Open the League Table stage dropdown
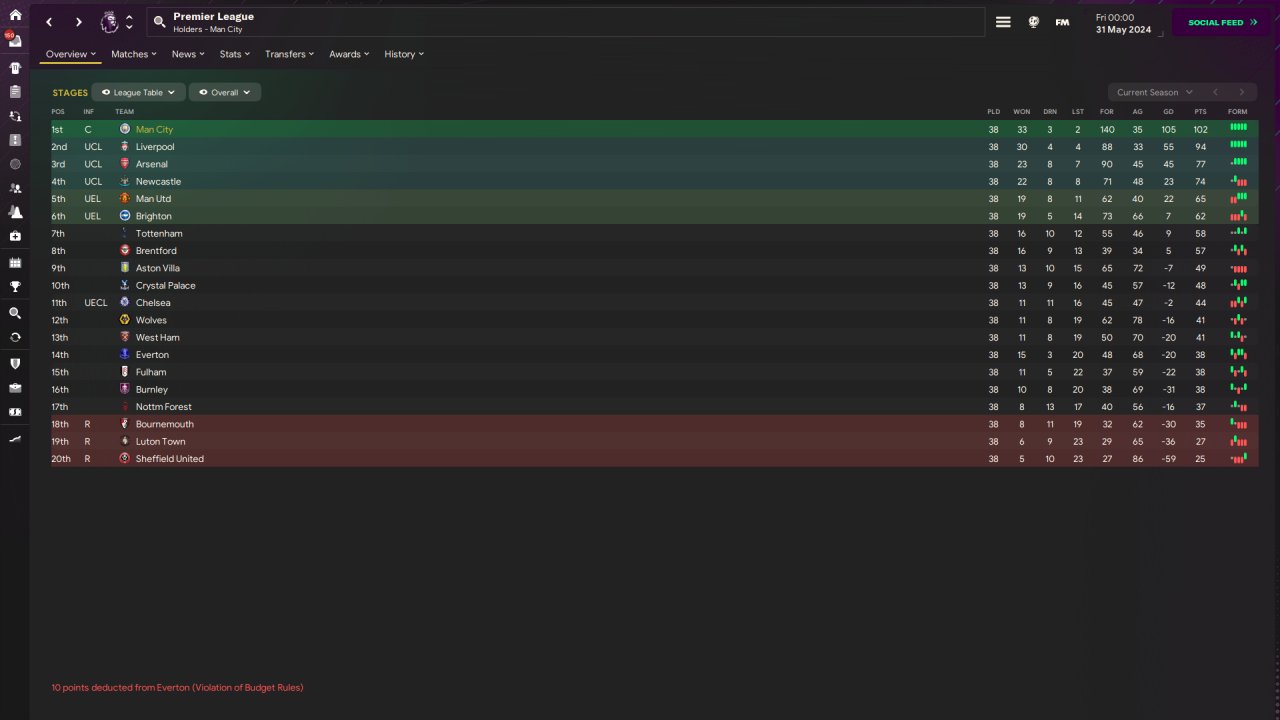Screen dimensions: 1280x720 (138, 92)
